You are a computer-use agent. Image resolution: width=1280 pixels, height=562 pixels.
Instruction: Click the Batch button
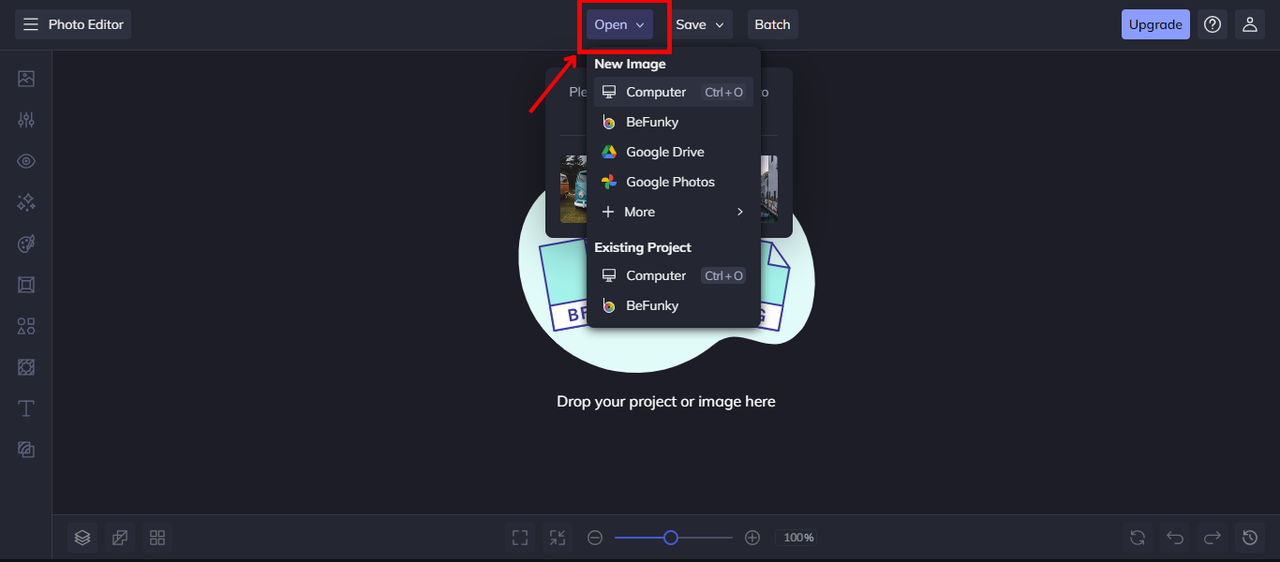tap(772, 25)
